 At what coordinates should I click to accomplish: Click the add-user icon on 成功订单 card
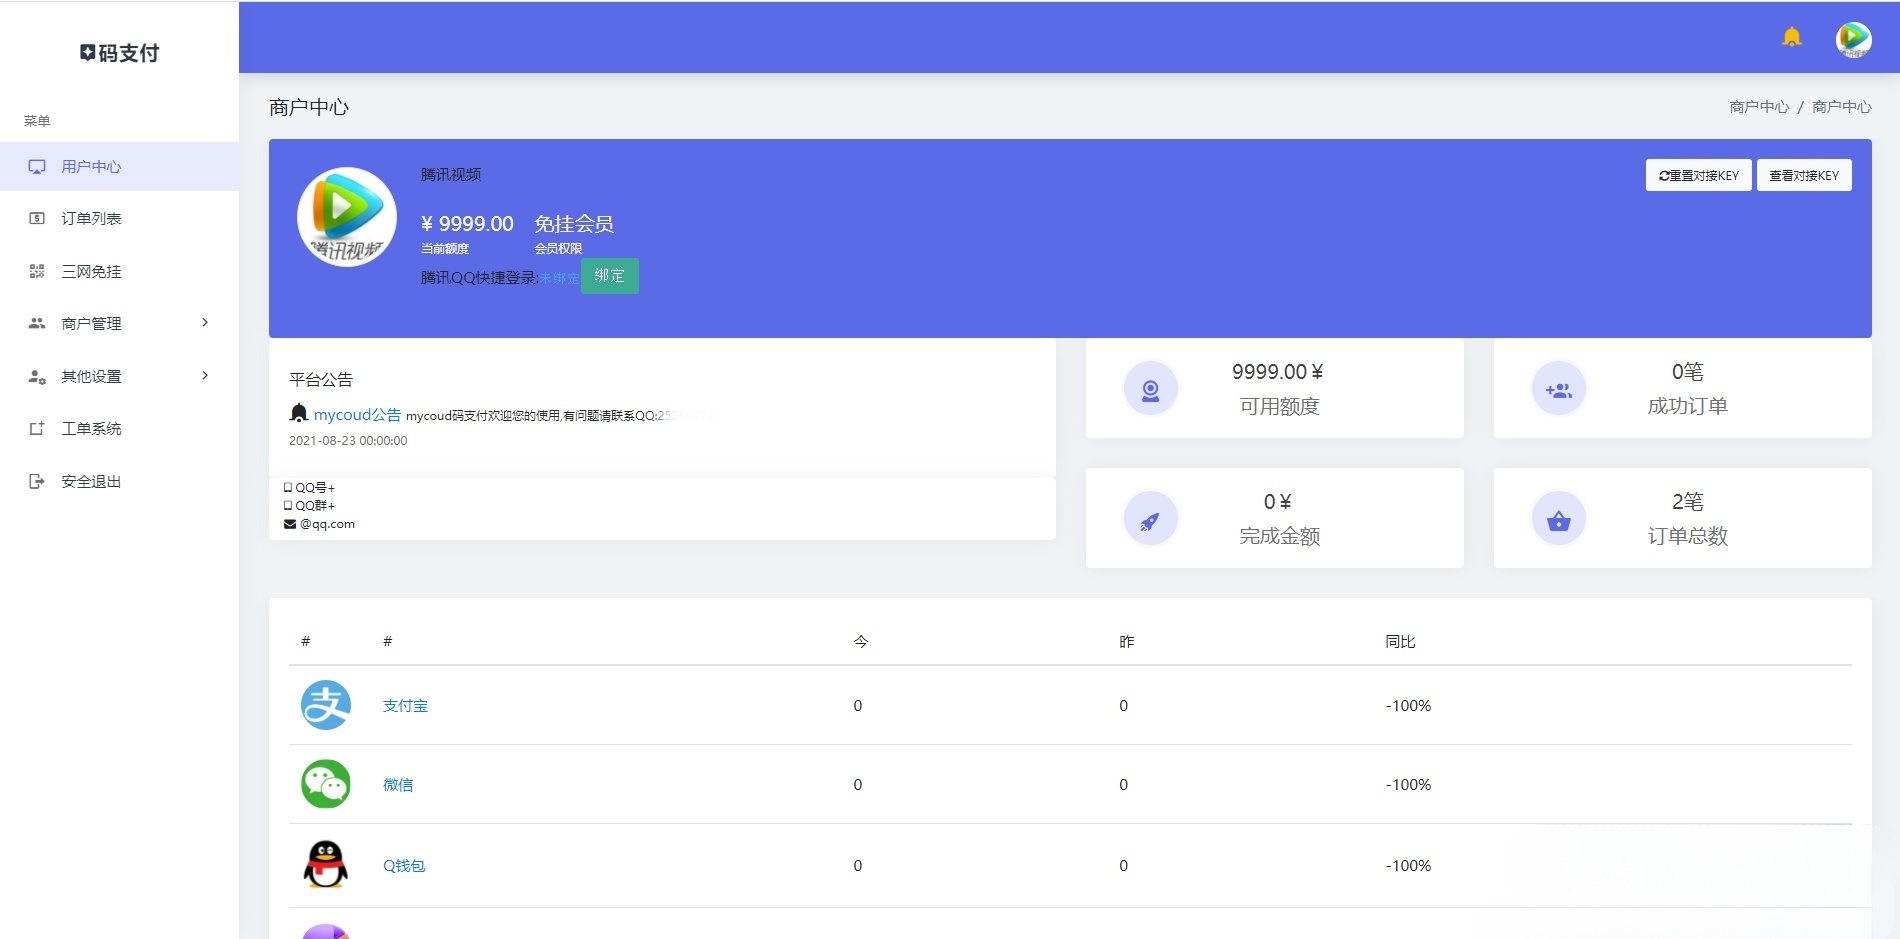pos(1559,388)
